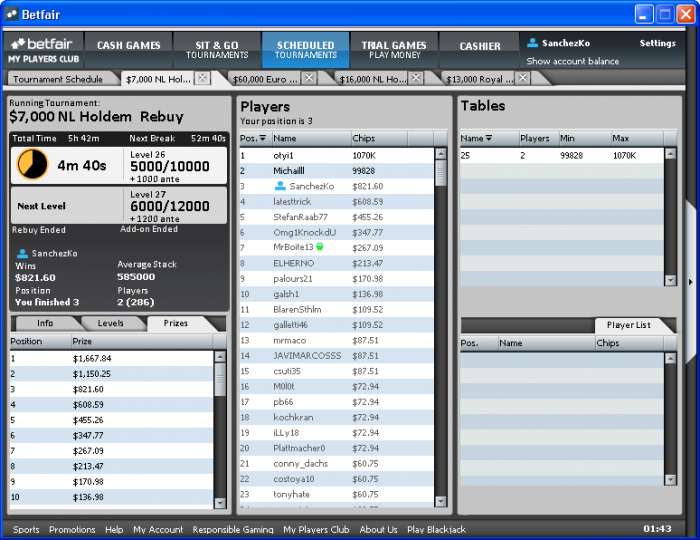The height and width of the screenshot is (540, 700).
Task: Click Show account balance
Action: [x=573, y=61]
